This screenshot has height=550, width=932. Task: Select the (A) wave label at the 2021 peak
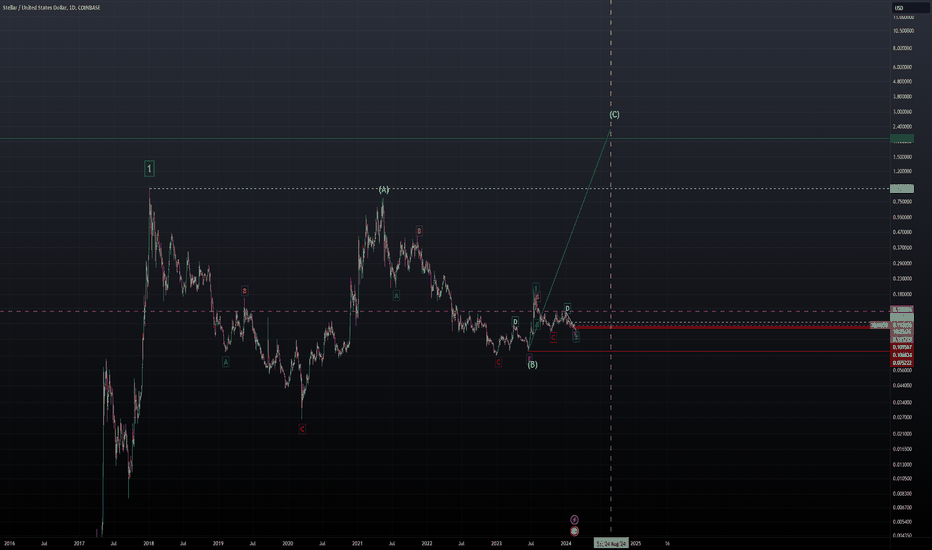[x=384, y=190]
